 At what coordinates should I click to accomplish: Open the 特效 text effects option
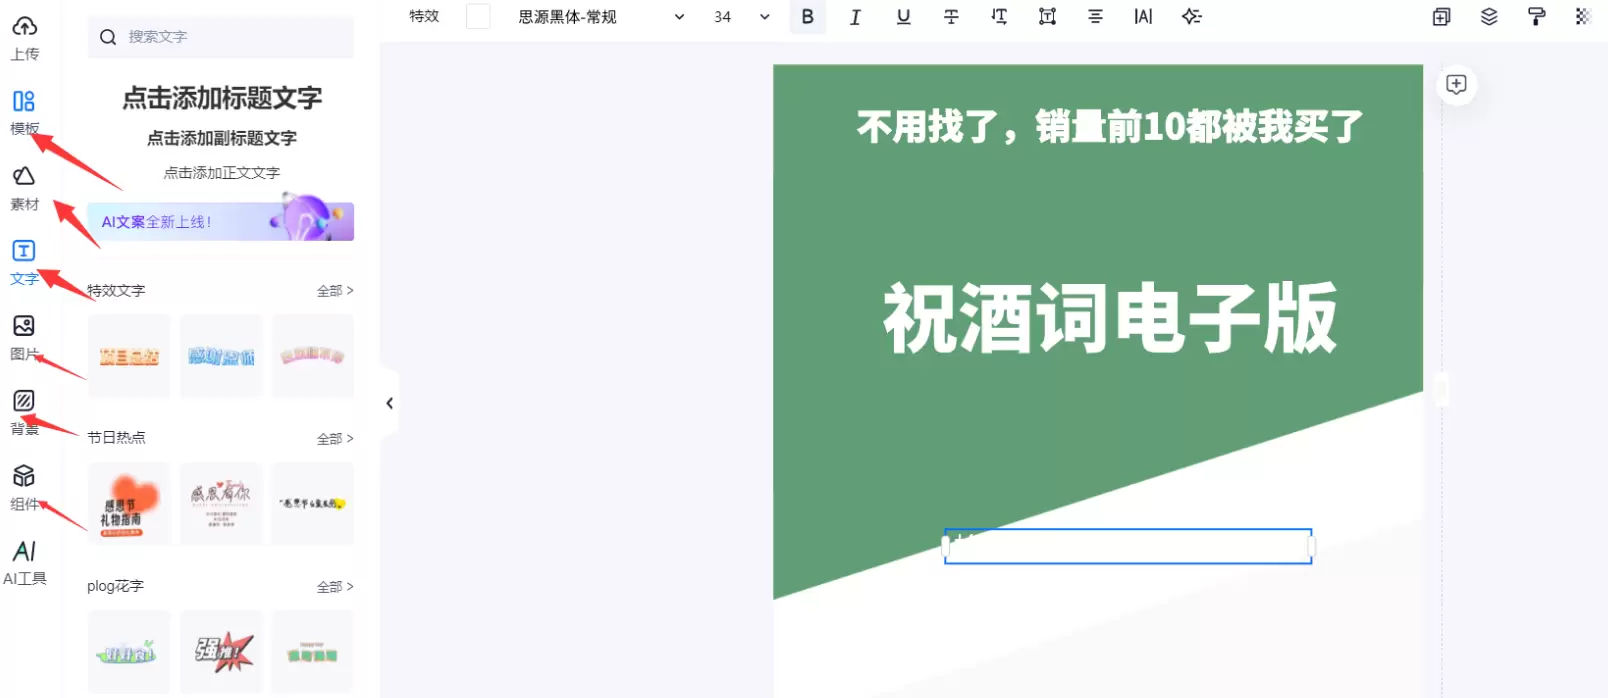[424, 16]
